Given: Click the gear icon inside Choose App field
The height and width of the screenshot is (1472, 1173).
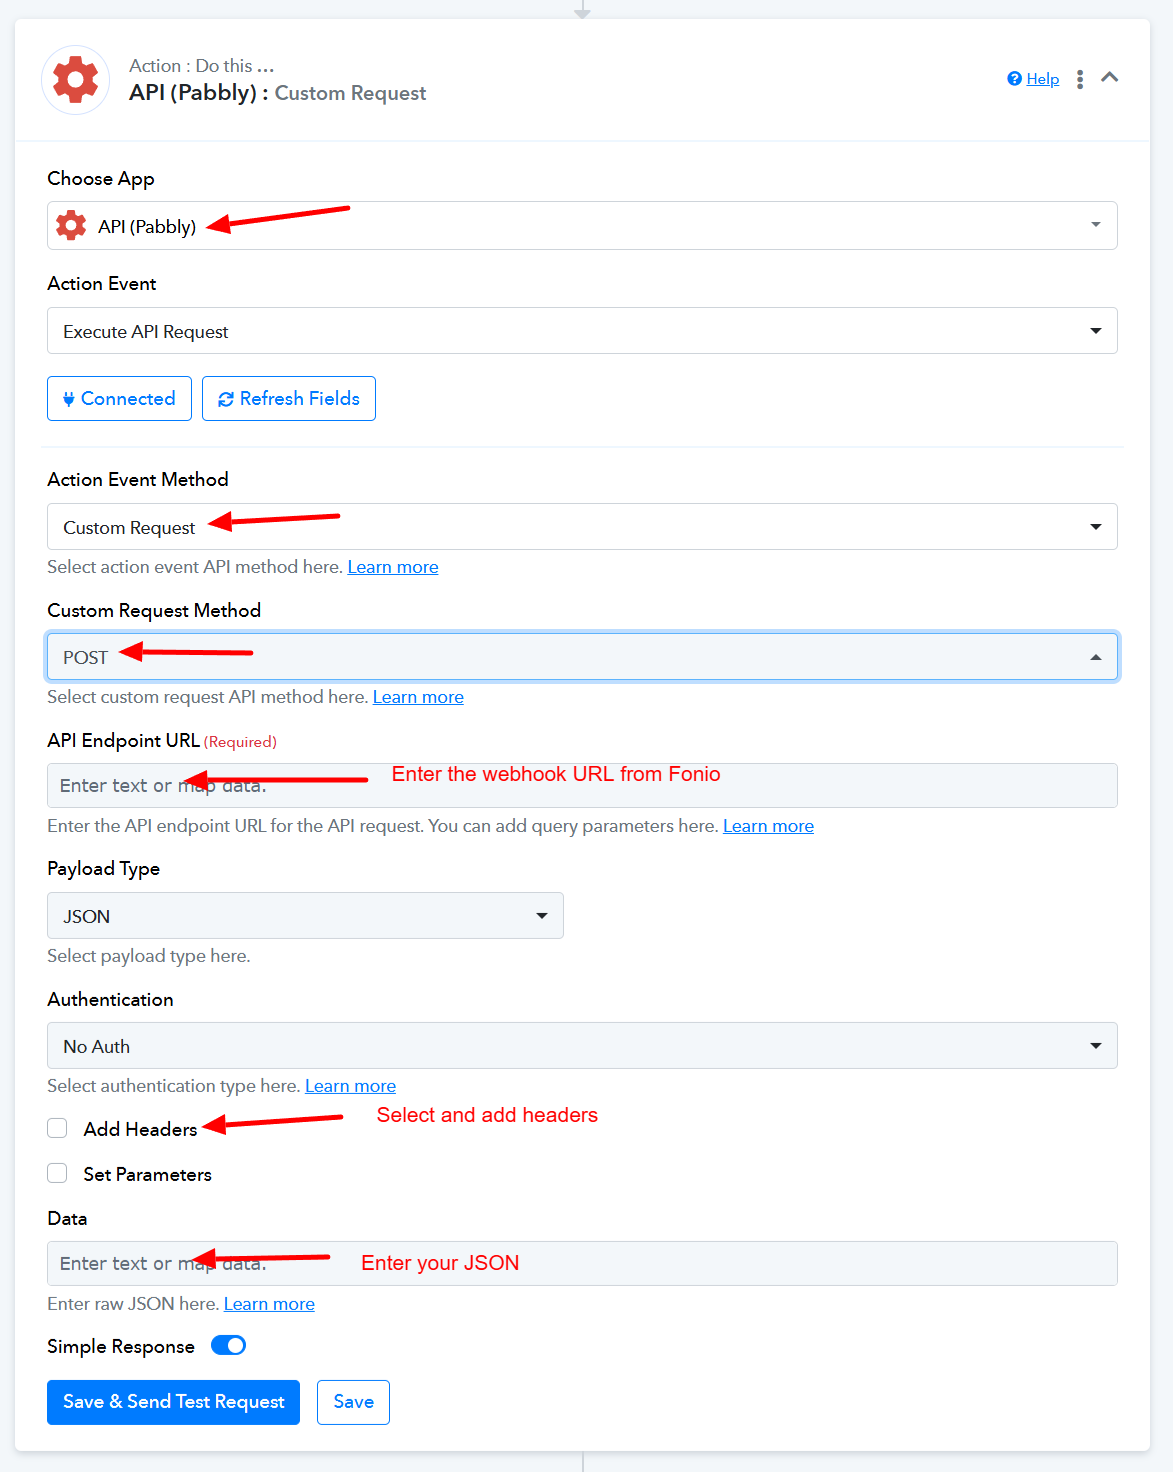Looking at the screenshot, I should (x=71, y=226).
